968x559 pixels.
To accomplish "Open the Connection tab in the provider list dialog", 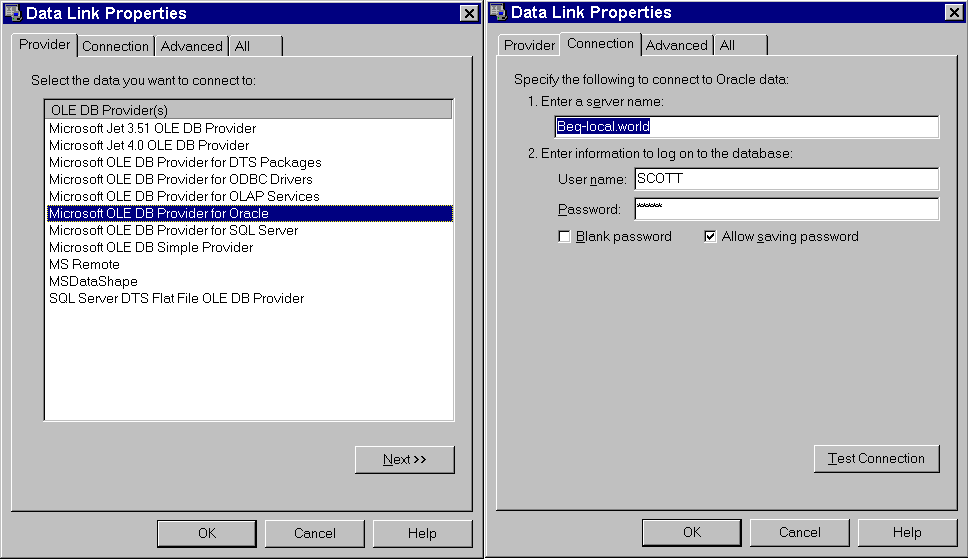I will click(115, 46).
